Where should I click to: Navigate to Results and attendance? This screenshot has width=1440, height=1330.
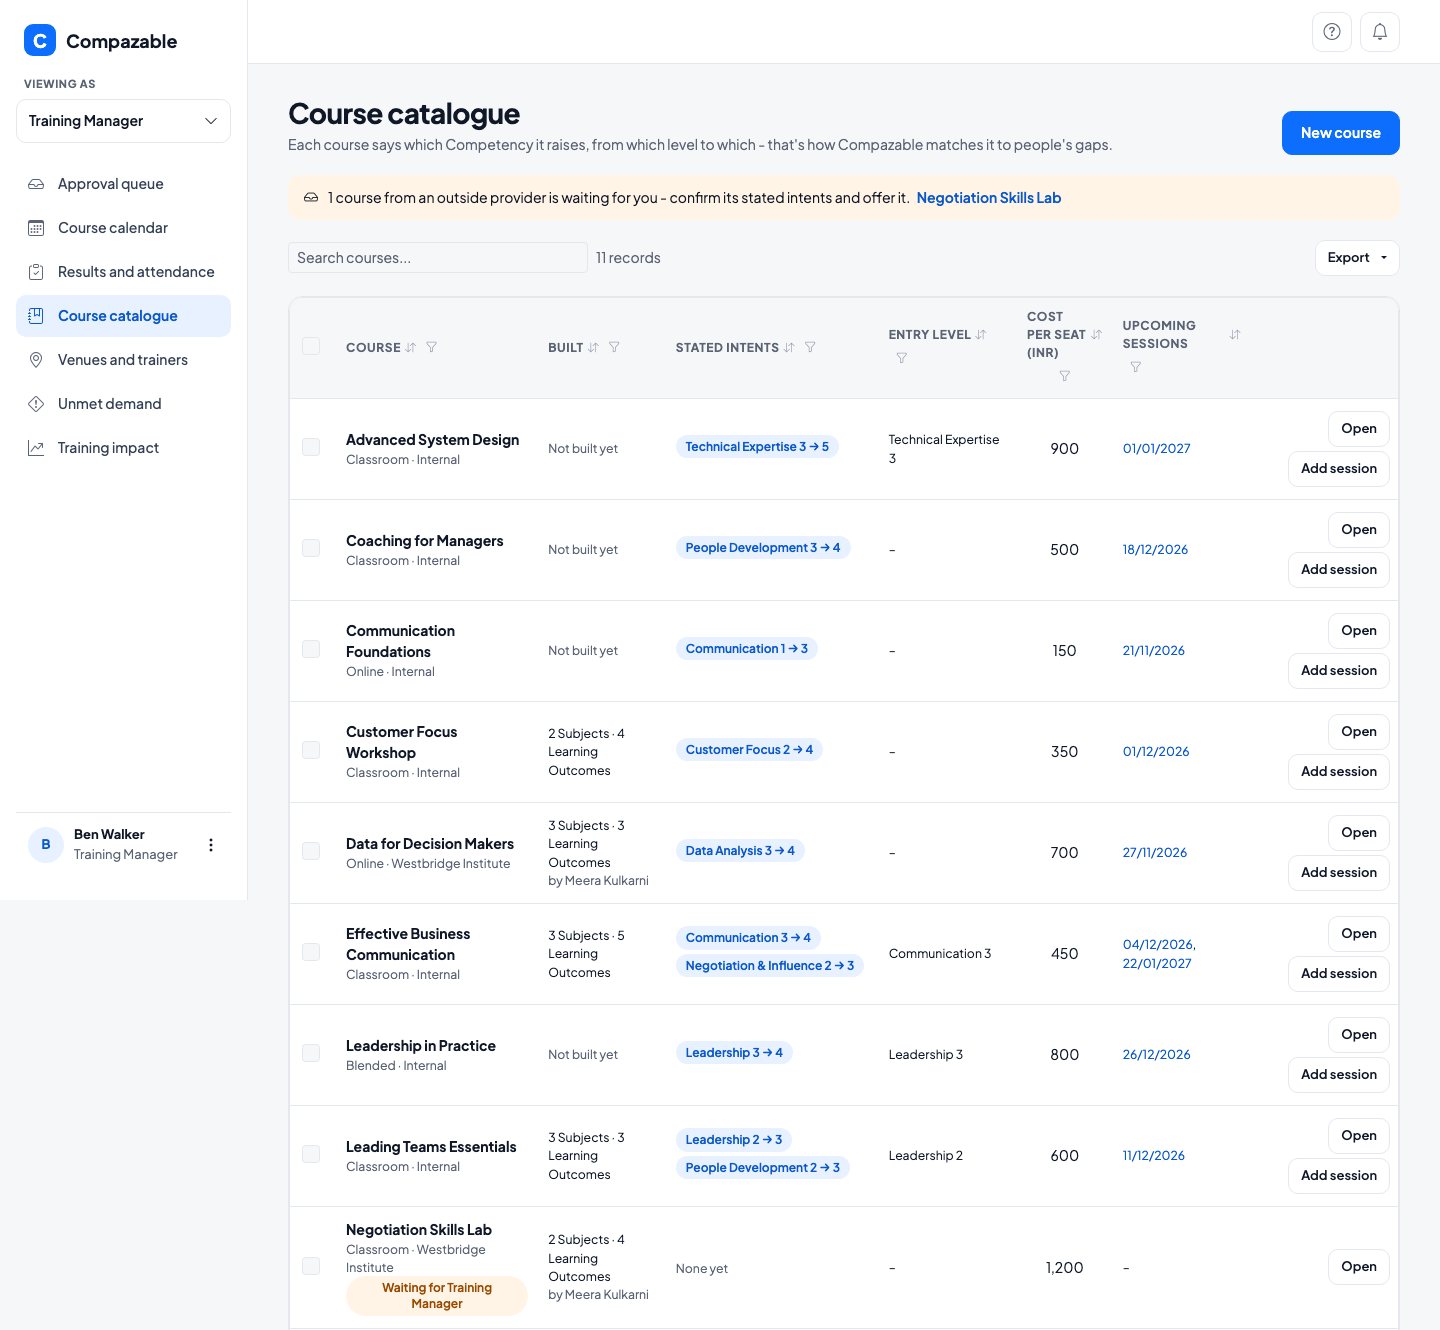124,272
